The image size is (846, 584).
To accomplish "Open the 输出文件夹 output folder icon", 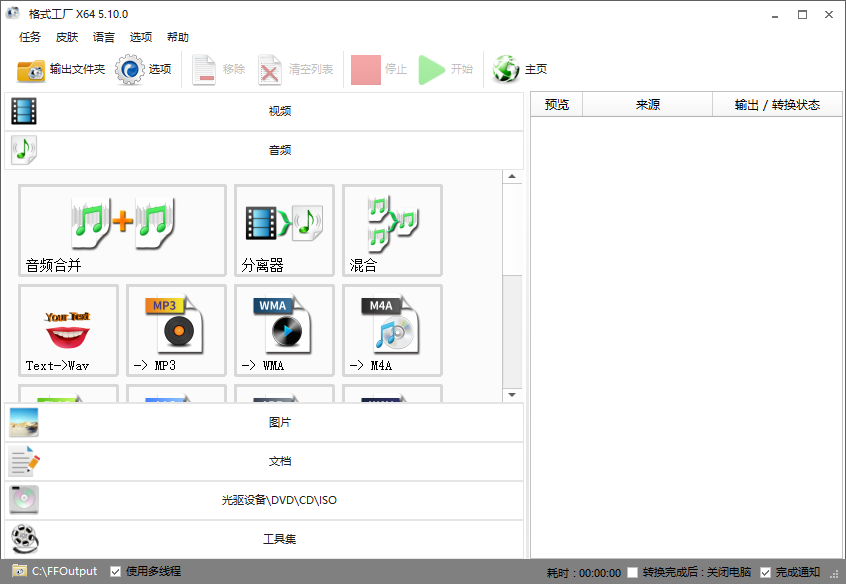I will tap(31, 70).
